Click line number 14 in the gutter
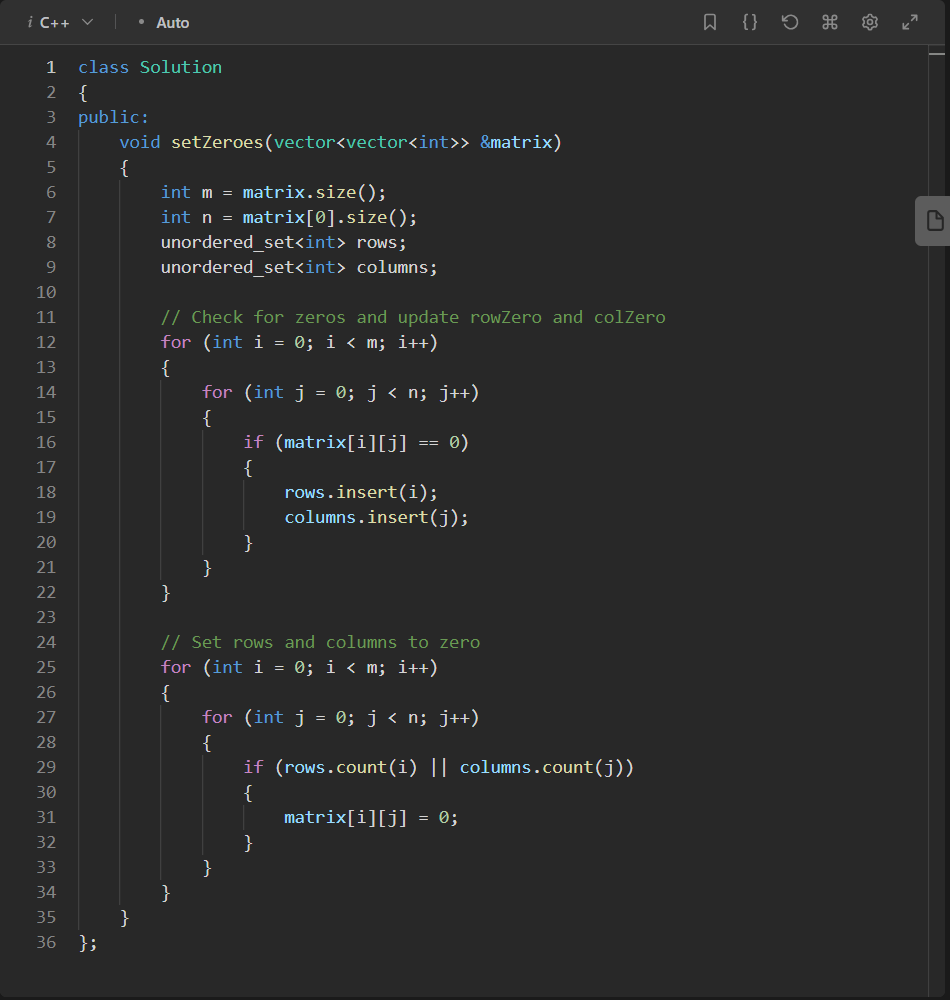This screenshot has width=950, height=1000. pyautogui.click(x=46, y=392)
